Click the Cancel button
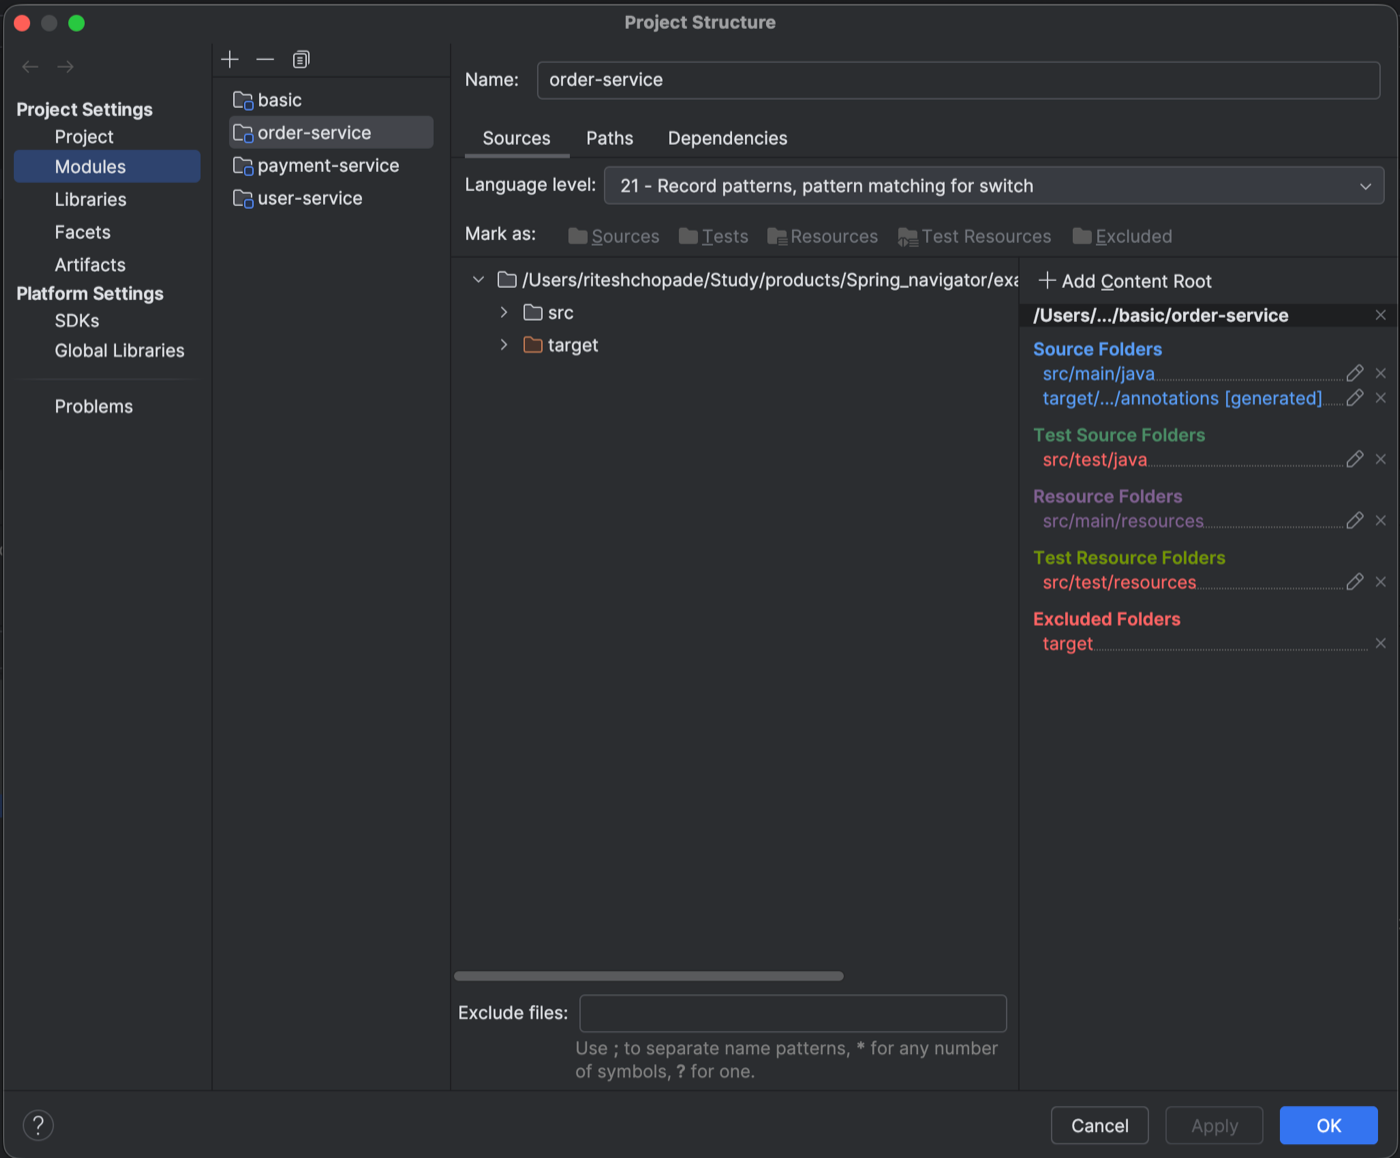Image resolution: width=1400 pixels, height=1158 pixels. [1100, 1126]
